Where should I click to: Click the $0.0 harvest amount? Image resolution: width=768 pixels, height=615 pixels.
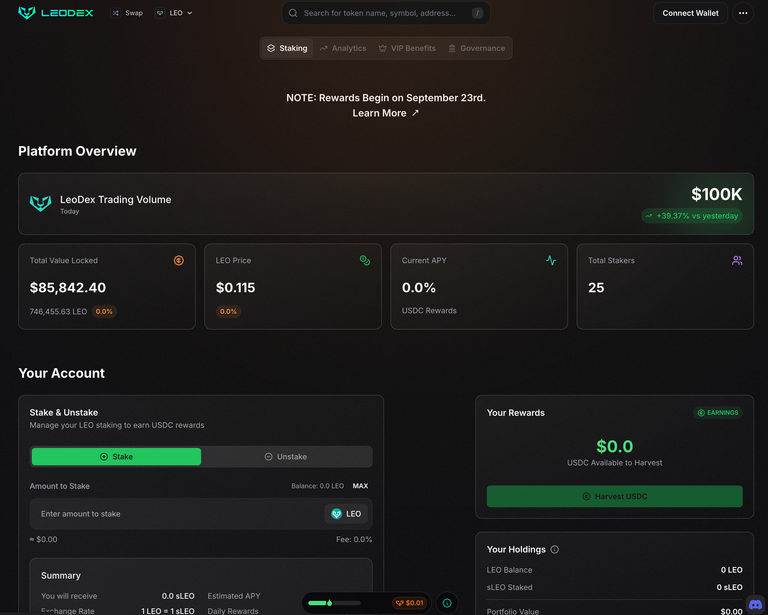[615, 446]
